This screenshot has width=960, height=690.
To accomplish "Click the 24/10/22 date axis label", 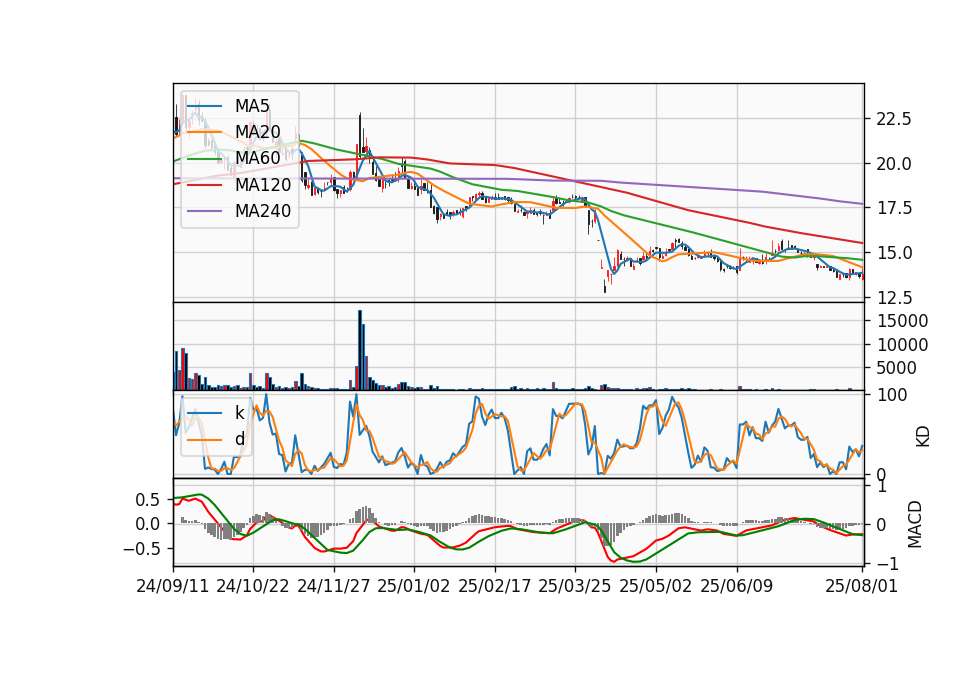I will point(253,586).
